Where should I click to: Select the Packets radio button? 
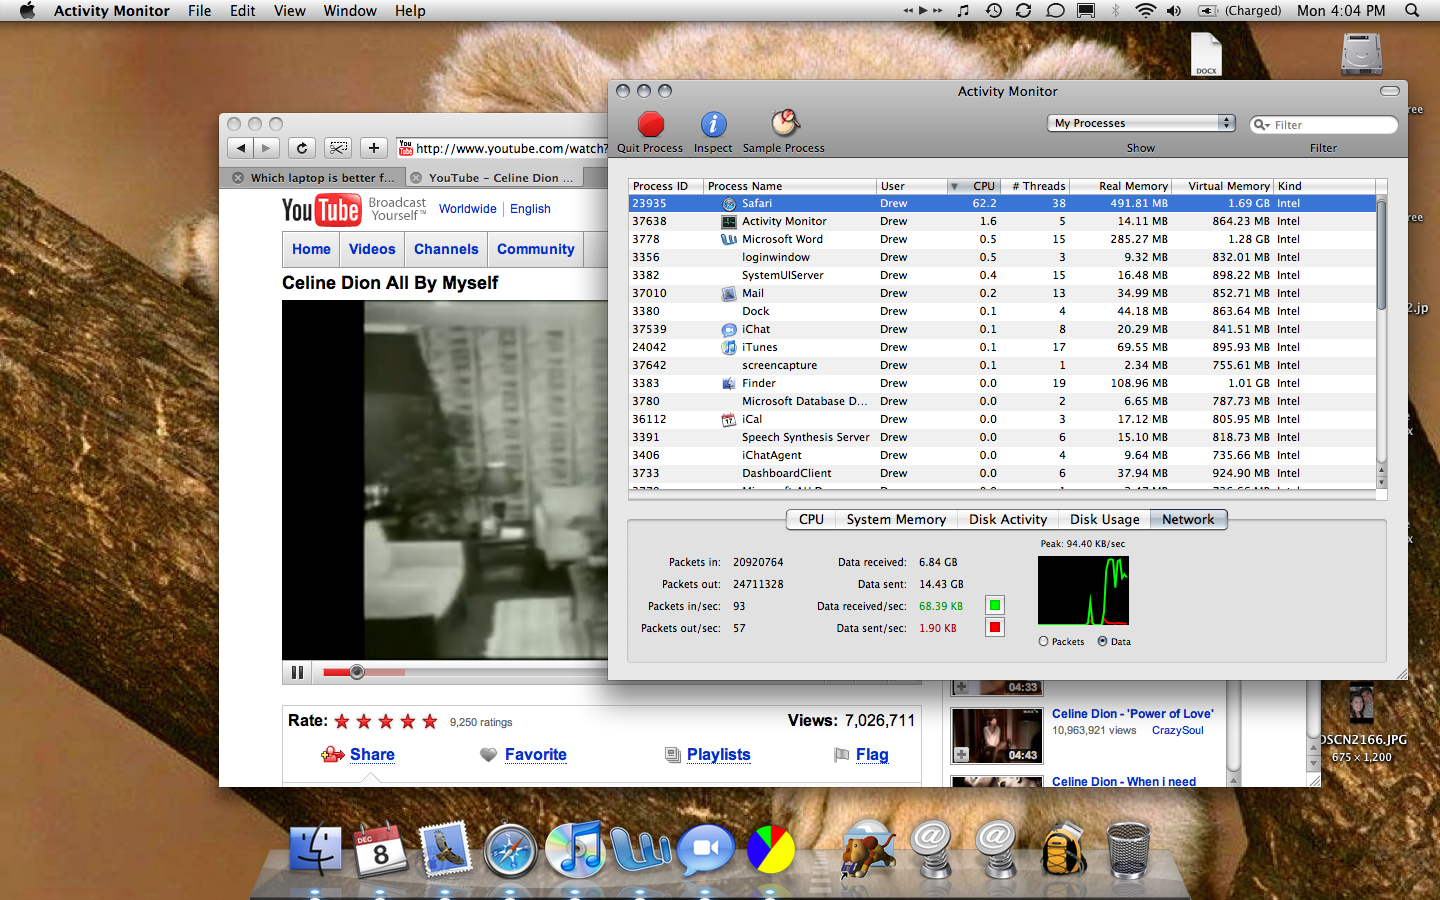coord(1044,642)
